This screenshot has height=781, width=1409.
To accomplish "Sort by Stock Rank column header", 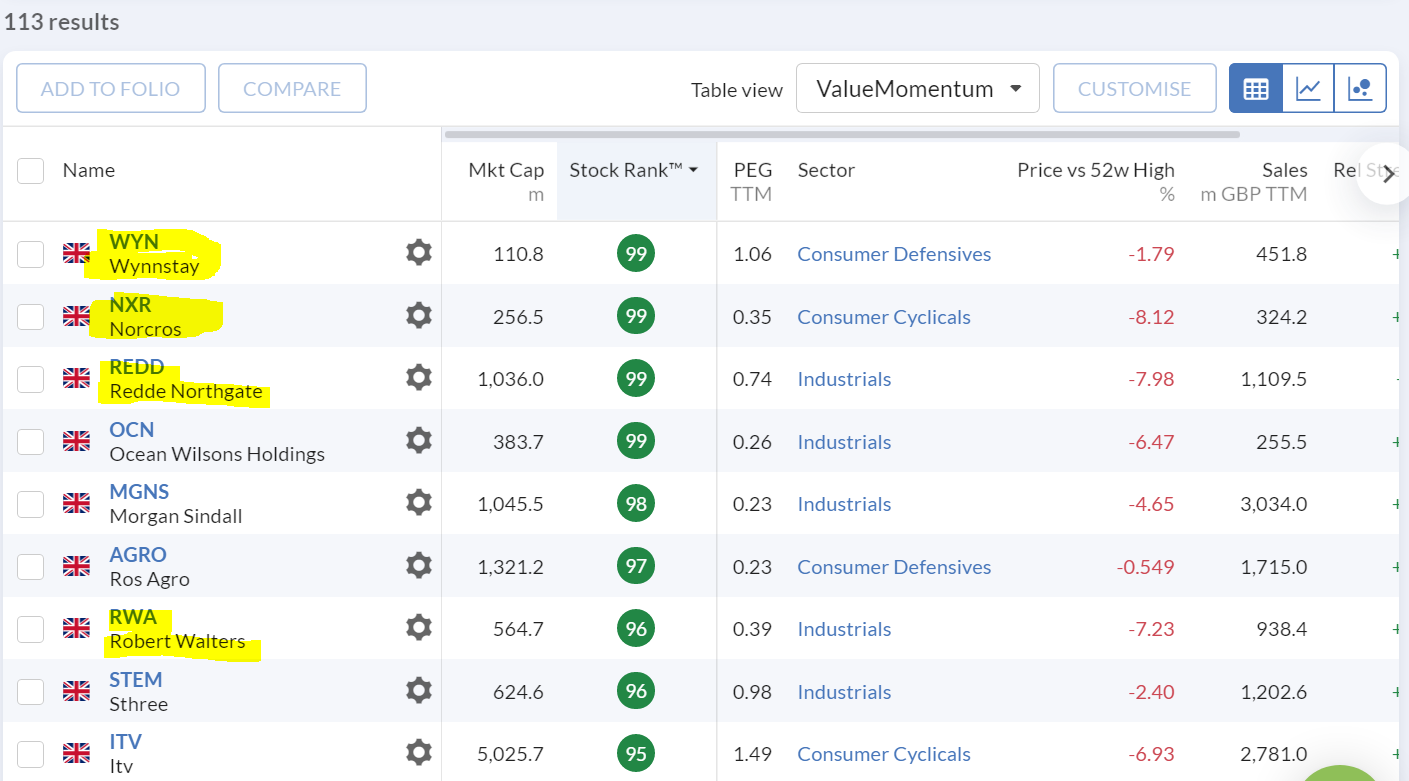I will 634,170.
